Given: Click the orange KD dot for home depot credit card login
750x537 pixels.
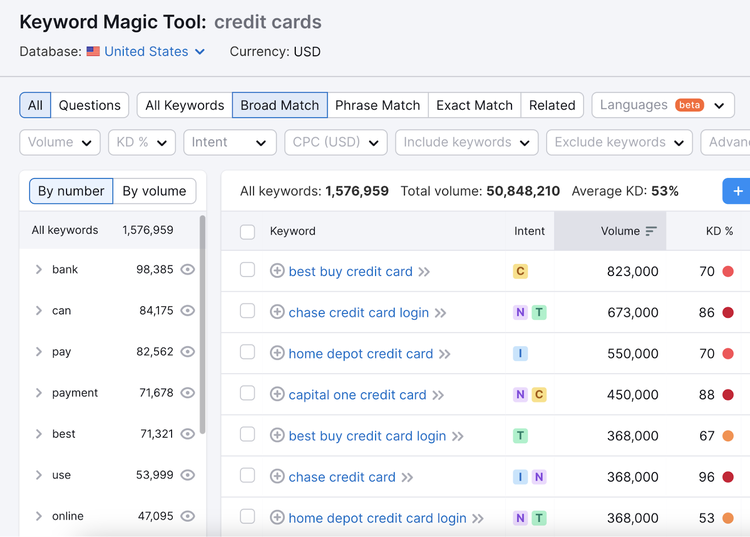Looking at the screenshot, I should (728, 518).
